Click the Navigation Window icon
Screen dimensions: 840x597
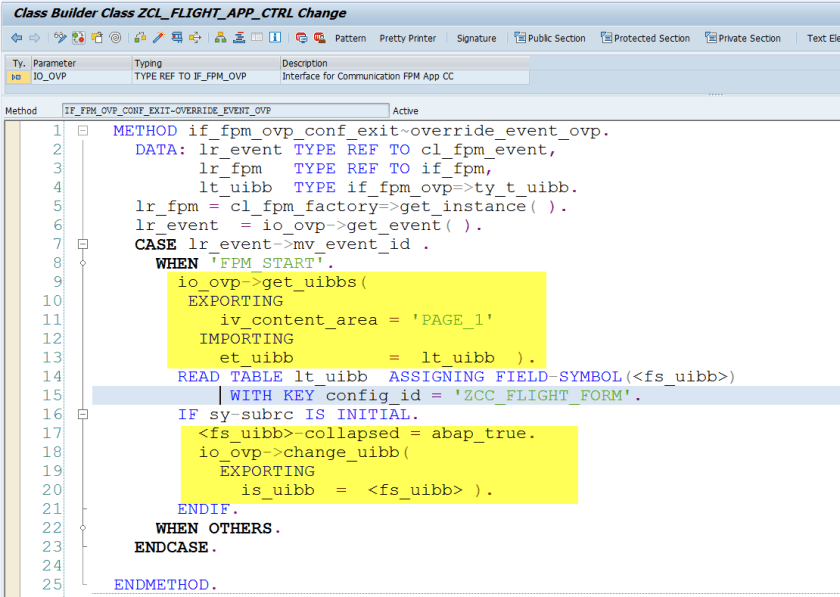pos(239,38)
